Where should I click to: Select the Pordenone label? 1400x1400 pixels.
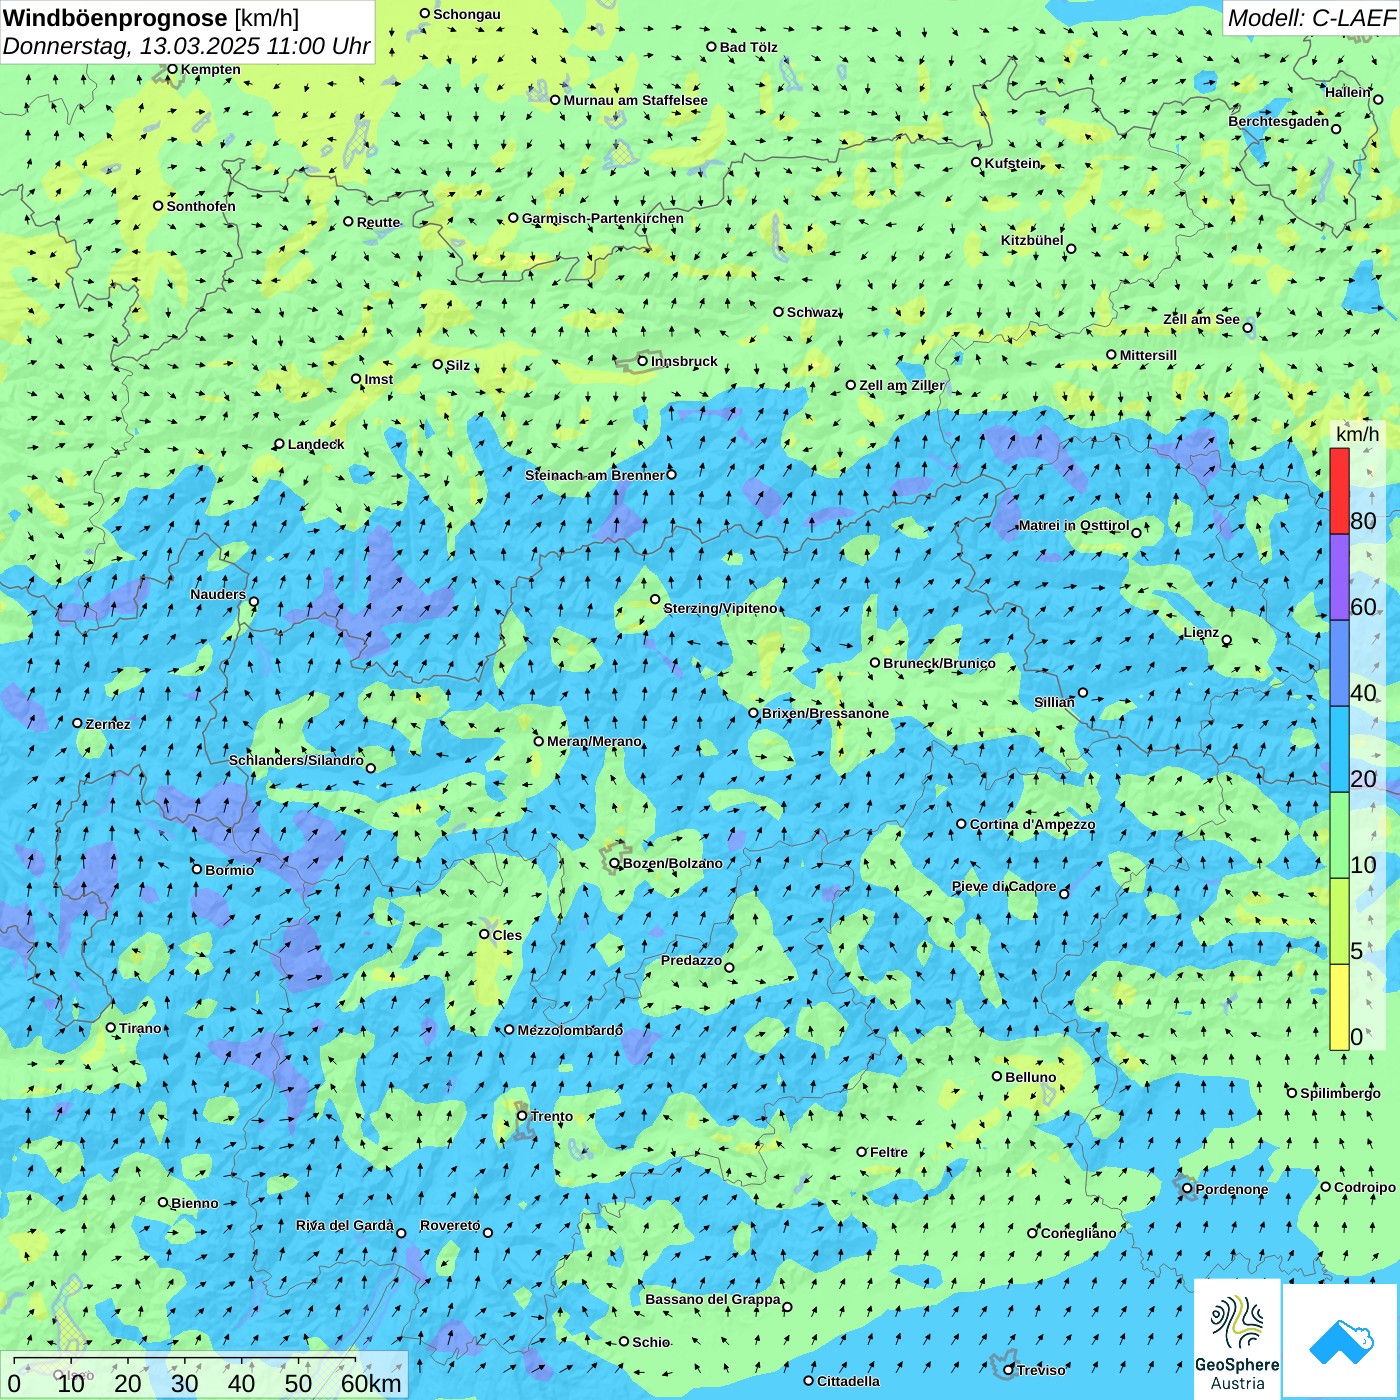1232,1189
